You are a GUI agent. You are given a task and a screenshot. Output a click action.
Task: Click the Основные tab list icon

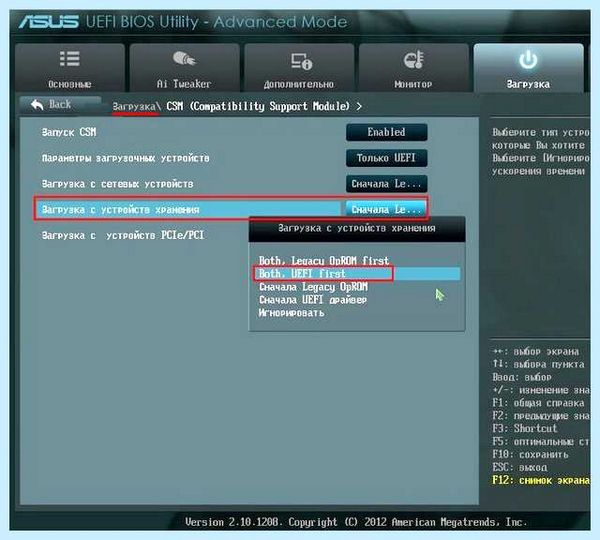tap(70, 59)
